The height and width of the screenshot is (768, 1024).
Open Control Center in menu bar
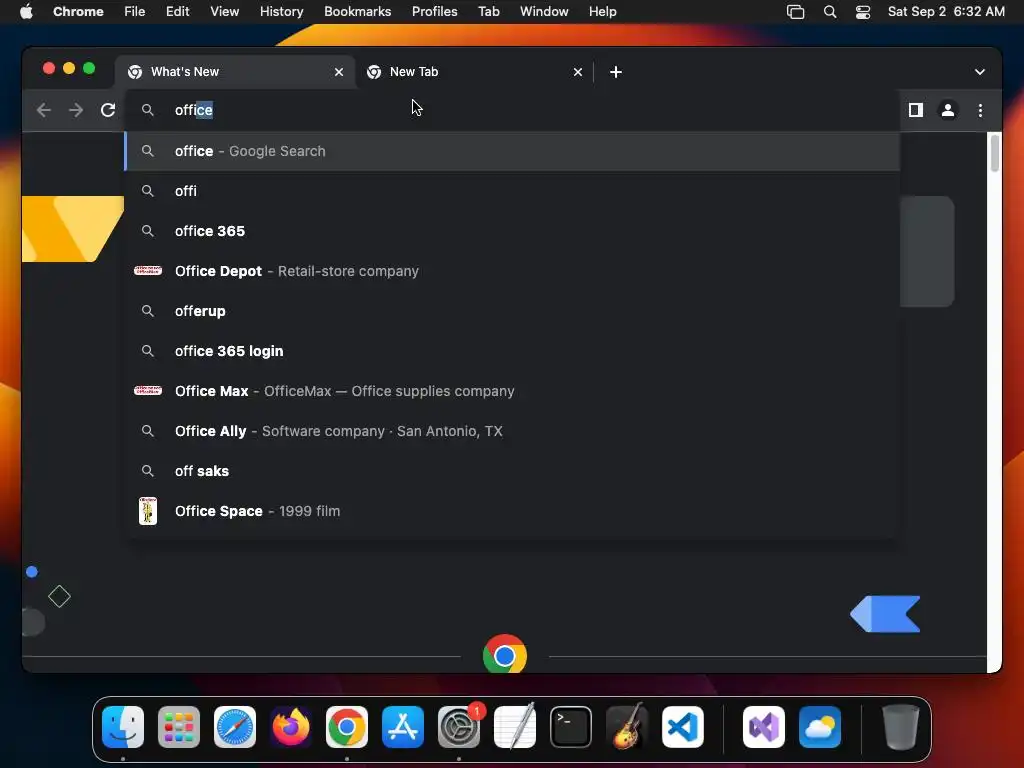point(863,12)
